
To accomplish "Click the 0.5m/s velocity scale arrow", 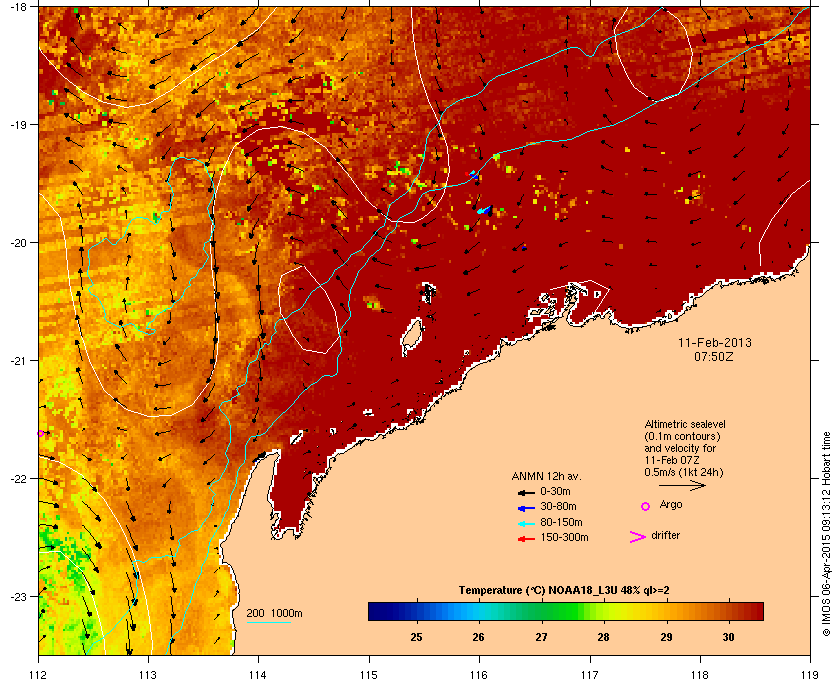I will pos(682,486).
